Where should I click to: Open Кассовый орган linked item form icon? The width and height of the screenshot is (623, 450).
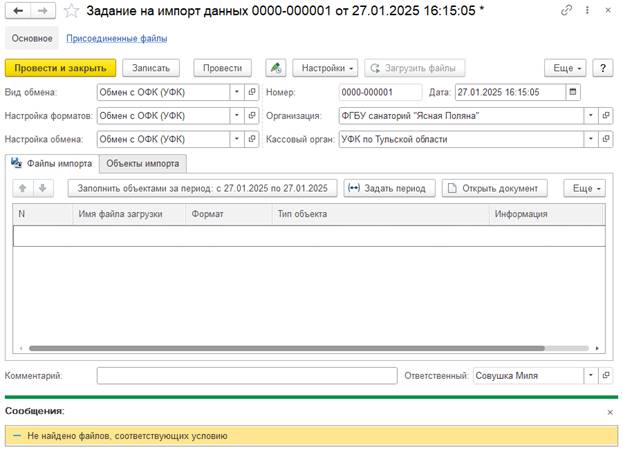[x=606, y=139]
